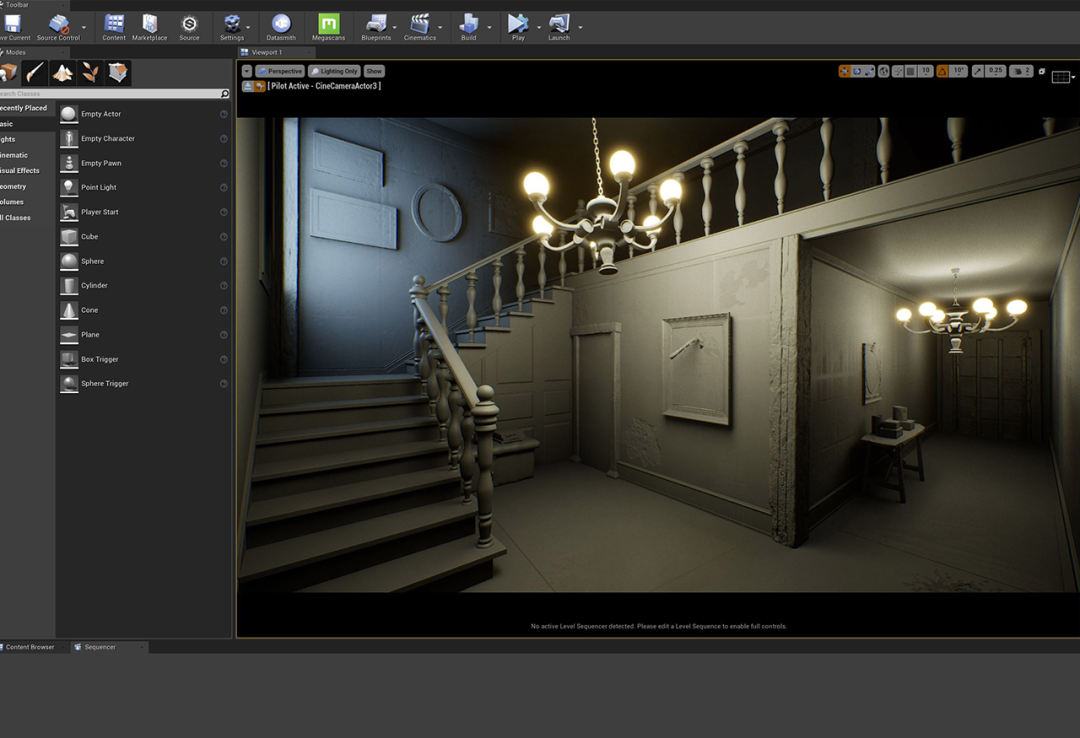Select Sphere Trigger in placement list
Screen dimensions: 1080x738
click(145, 384)
